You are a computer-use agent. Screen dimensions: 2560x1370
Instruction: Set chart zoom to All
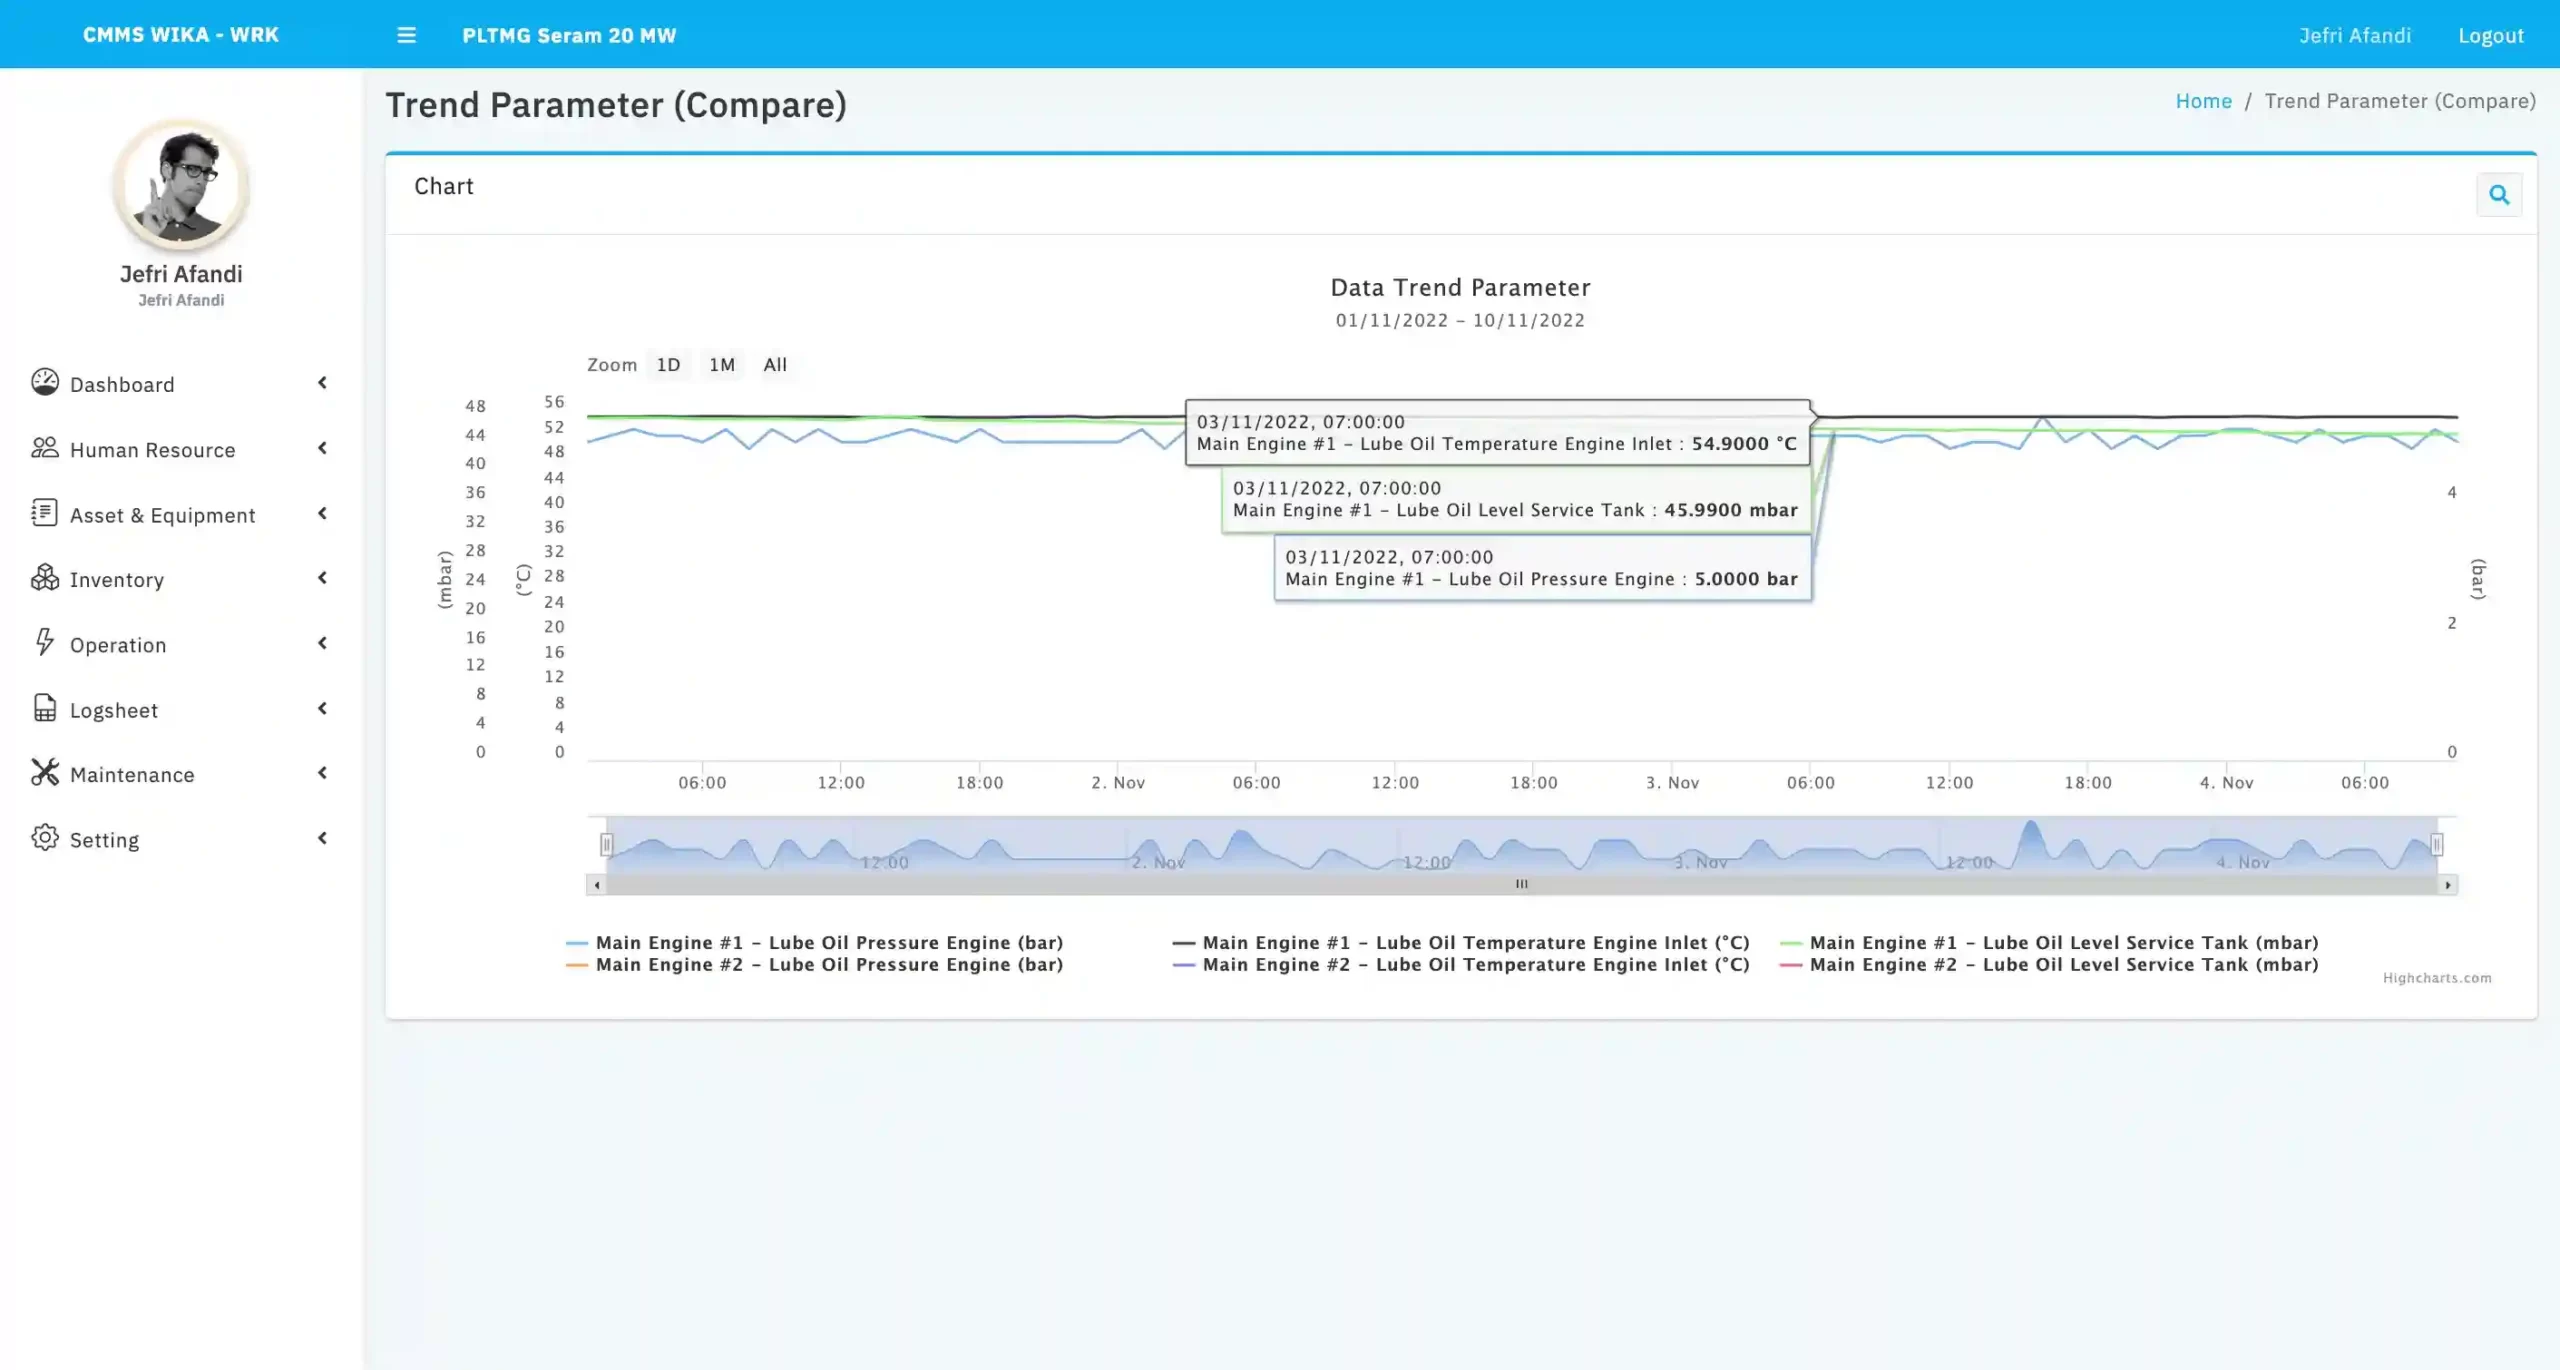pos(775,365)
